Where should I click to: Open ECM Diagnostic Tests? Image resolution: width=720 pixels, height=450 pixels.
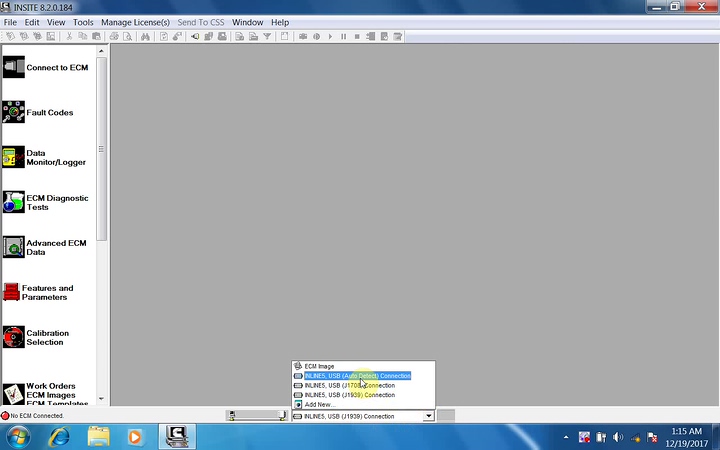click(46, 202)
